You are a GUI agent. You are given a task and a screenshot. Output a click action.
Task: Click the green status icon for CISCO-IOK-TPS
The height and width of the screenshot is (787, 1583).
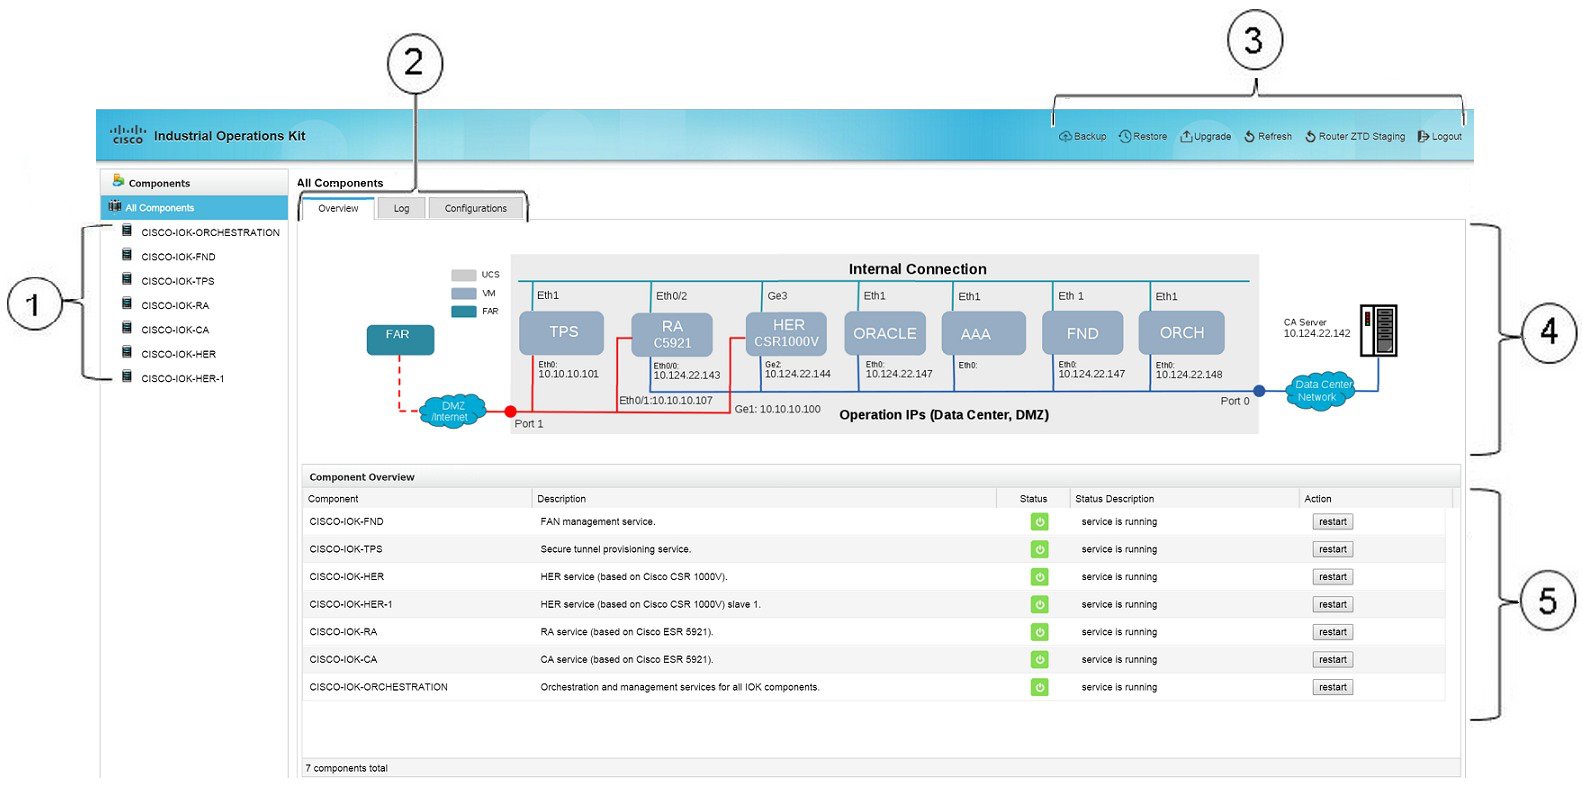coord(1040,549)
